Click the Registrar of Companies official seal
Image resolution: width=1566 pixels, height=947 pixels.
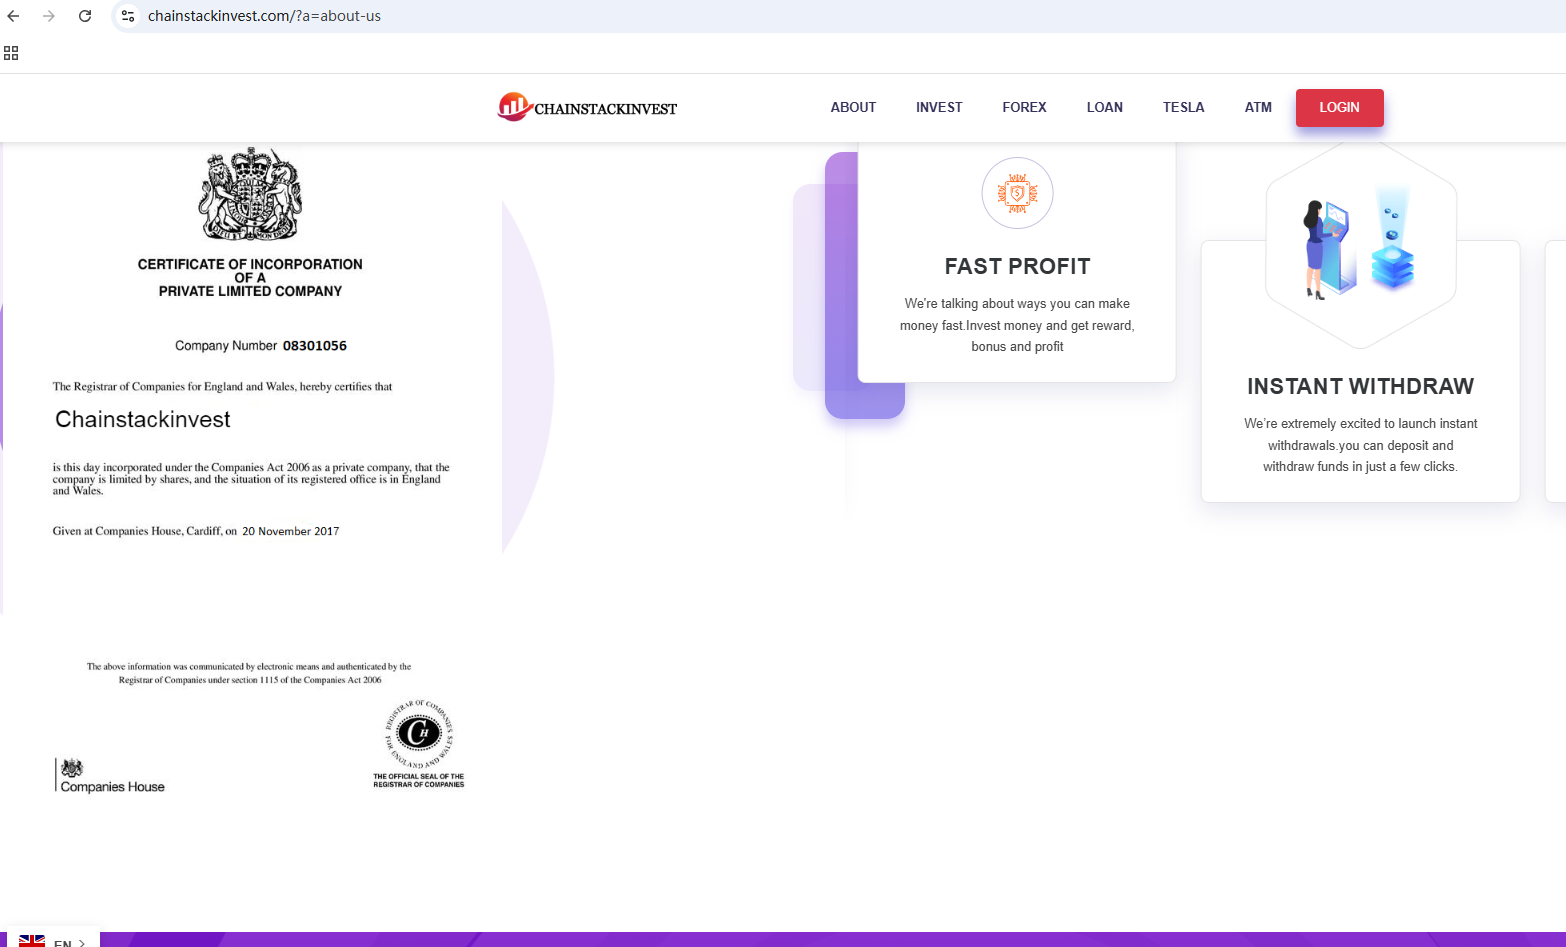coord(419,743)
